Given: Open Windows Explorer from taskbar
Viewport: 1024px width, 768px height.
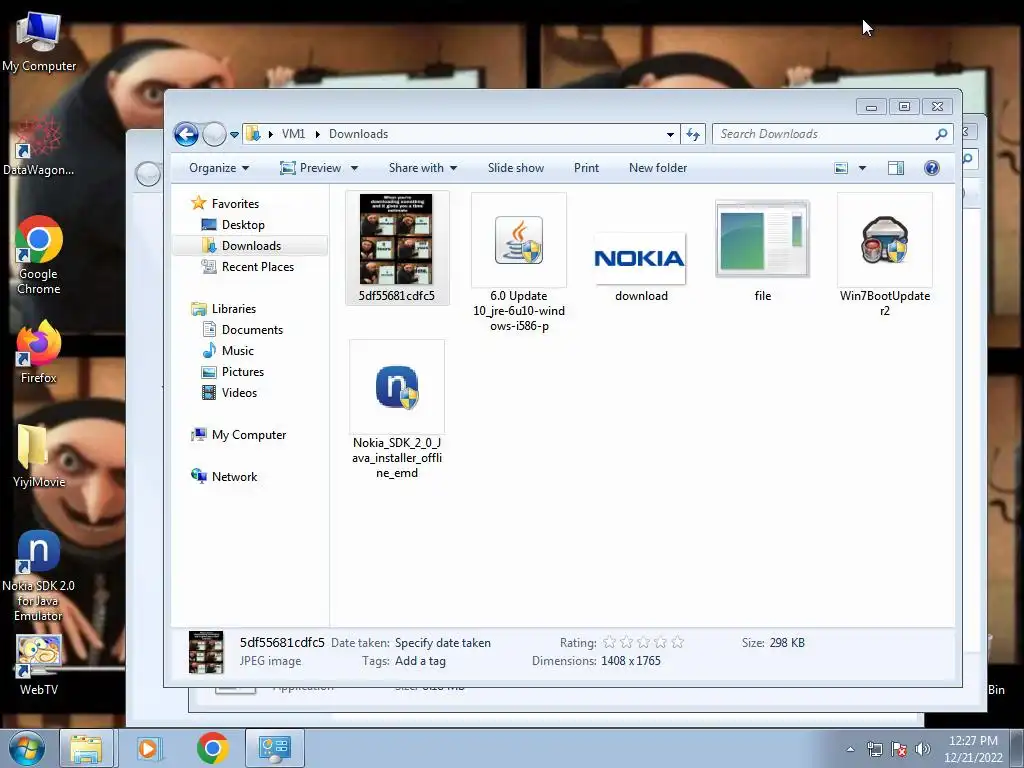Looking at the screenshot, I should (x=86, y=748).
